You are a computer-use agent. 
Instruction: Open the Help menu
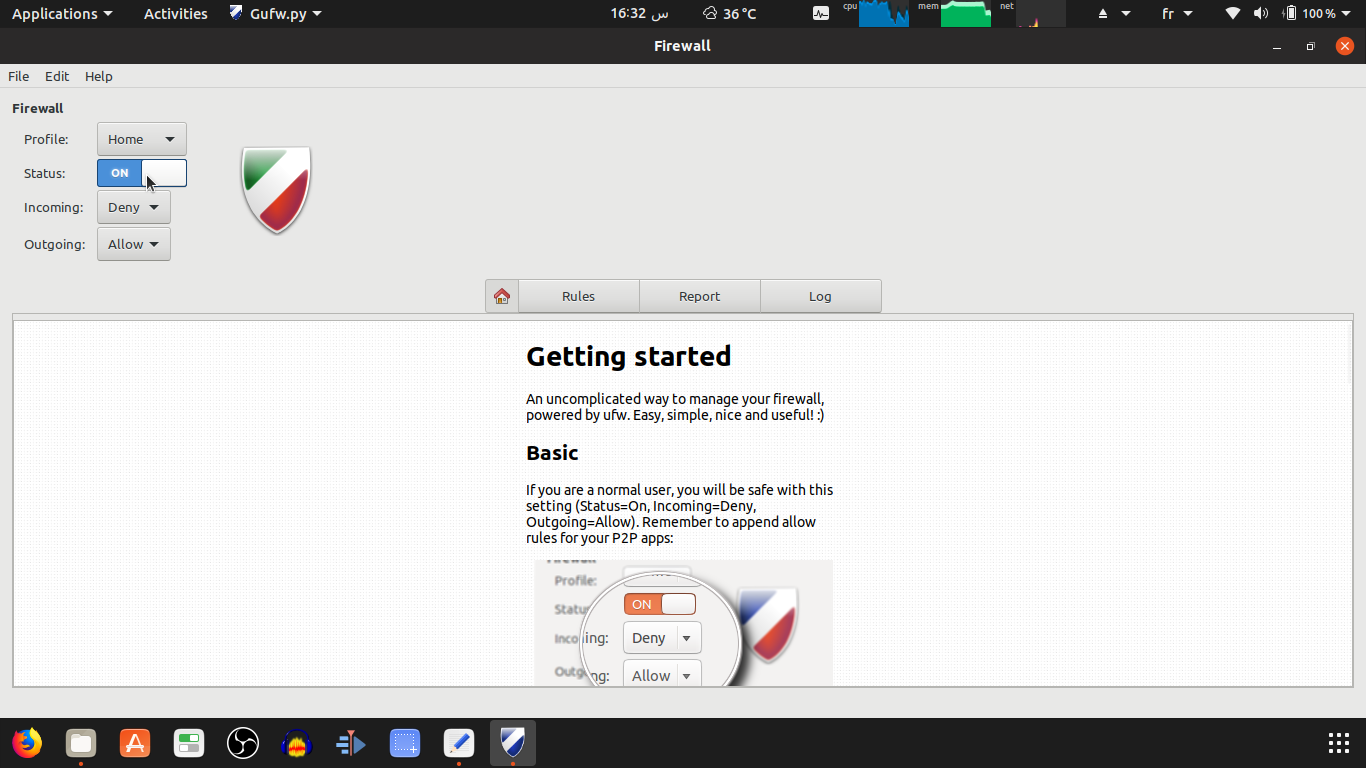[x=99, y=76]
